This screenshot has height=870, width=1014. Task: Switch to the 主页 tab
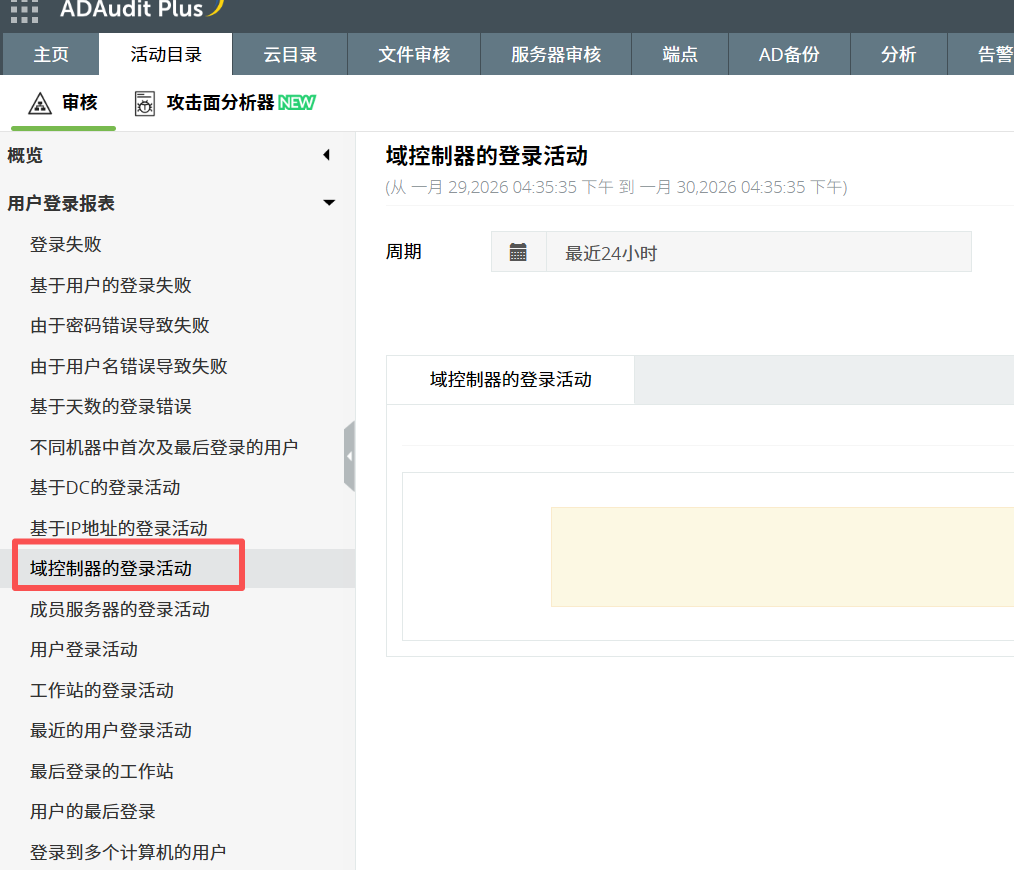point(51,55)
